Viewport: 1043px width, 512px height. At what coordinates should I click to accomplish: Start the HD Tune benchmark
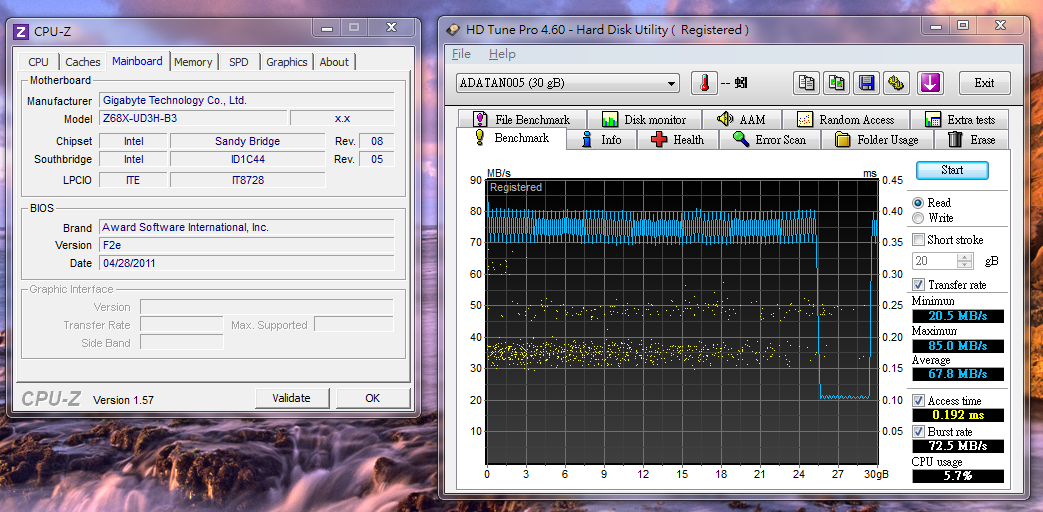click(952, 170)
